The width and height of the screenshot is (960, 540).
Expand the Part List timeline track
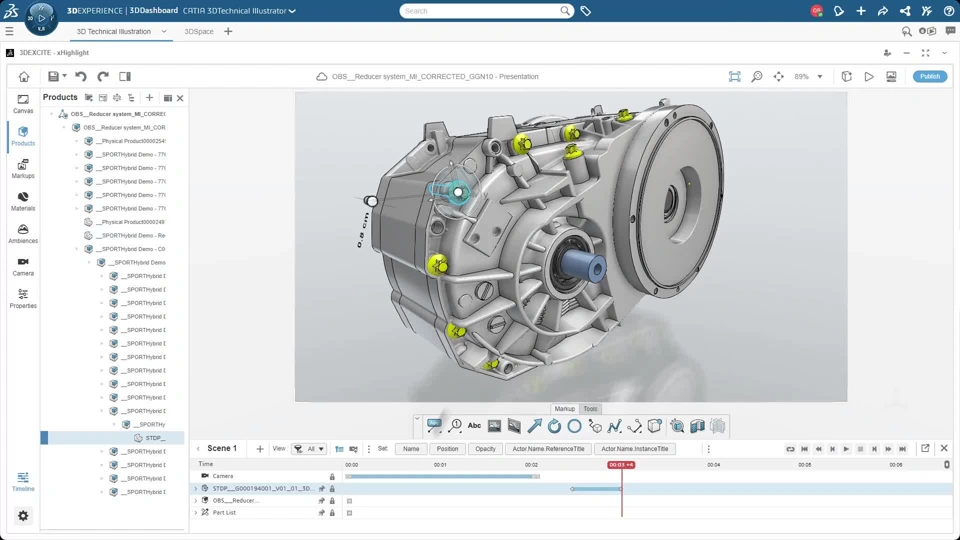point(196,513)
